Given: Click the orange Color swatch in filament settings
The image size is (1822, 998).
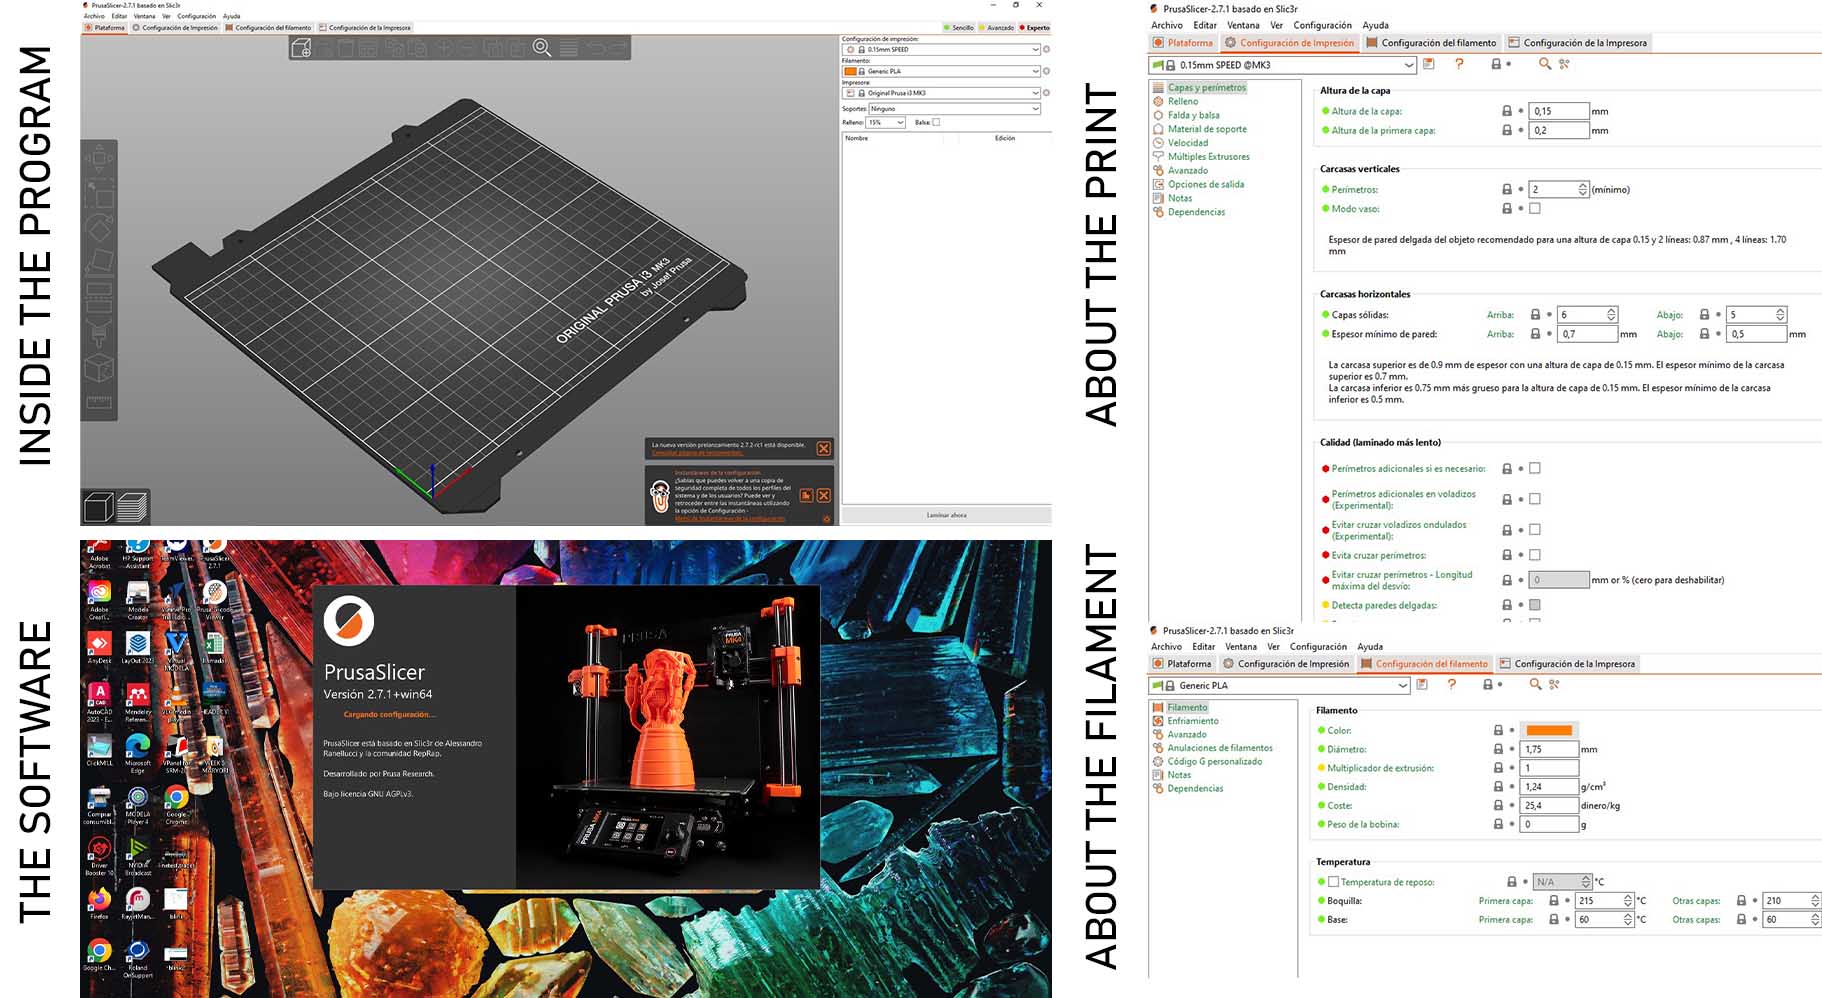Looking at the screenshot, I should point(1549,730).
